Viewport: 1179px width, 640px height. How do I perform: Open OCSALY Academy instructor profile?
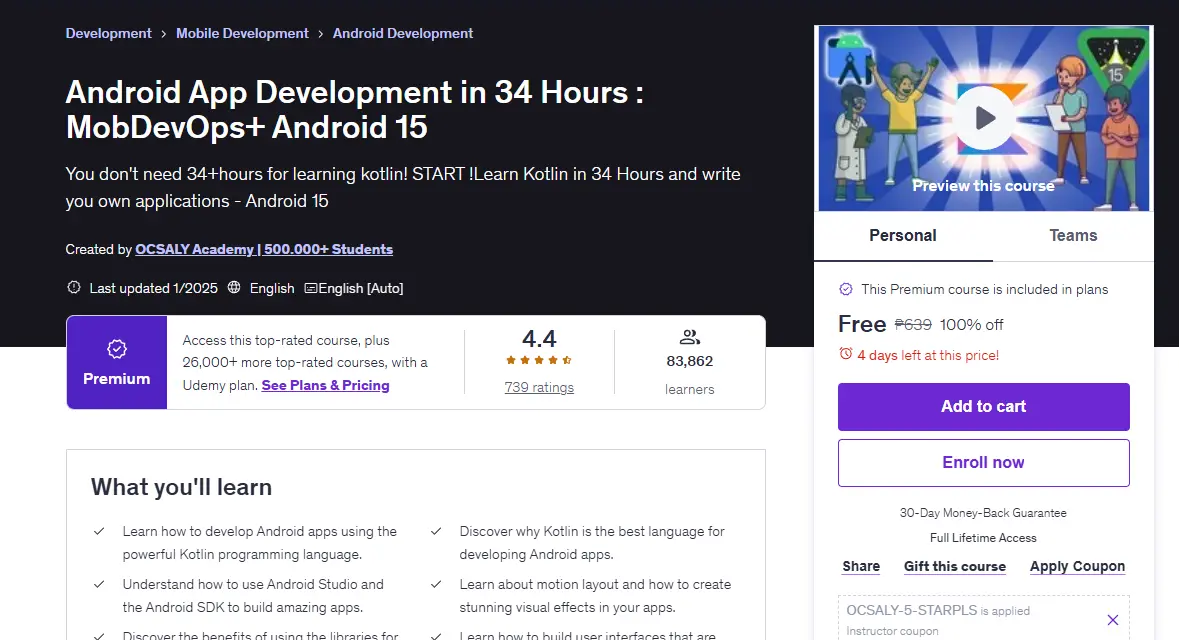coord(264,249)
